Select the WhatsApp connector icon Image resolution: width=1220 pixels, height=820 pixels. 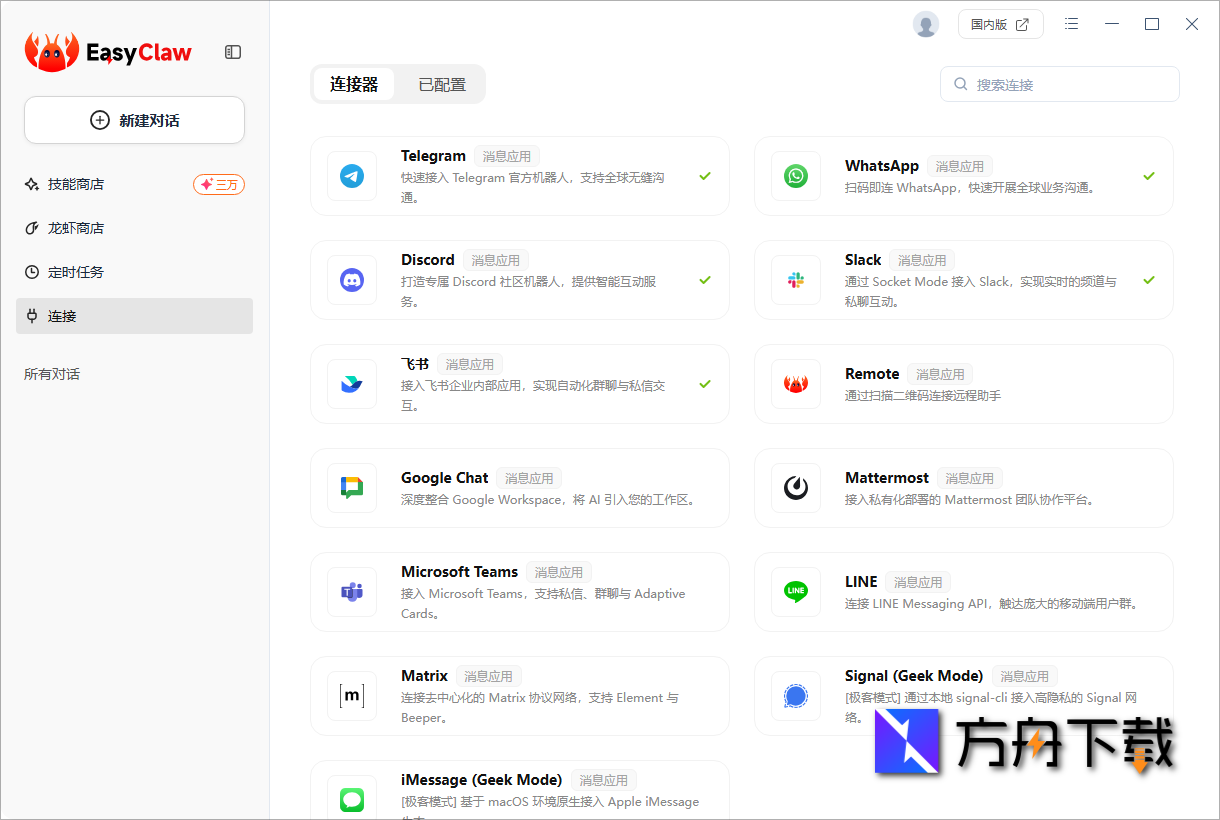pyautogui.click(x=795, y=176)
